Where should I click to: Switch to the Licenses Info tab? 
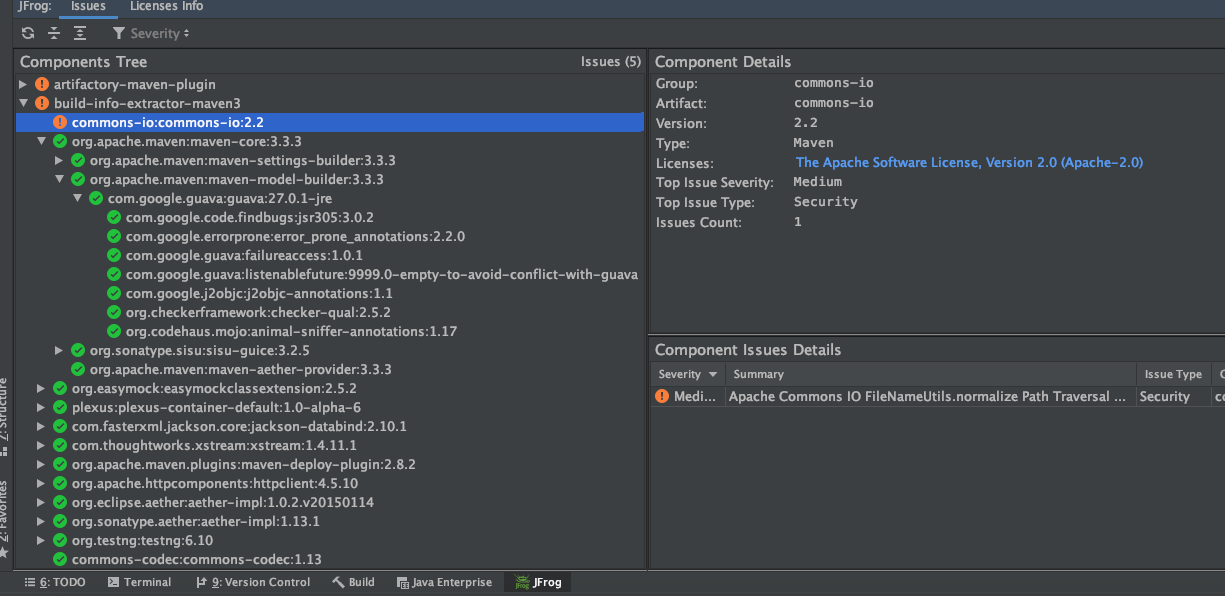pos(166,7)
